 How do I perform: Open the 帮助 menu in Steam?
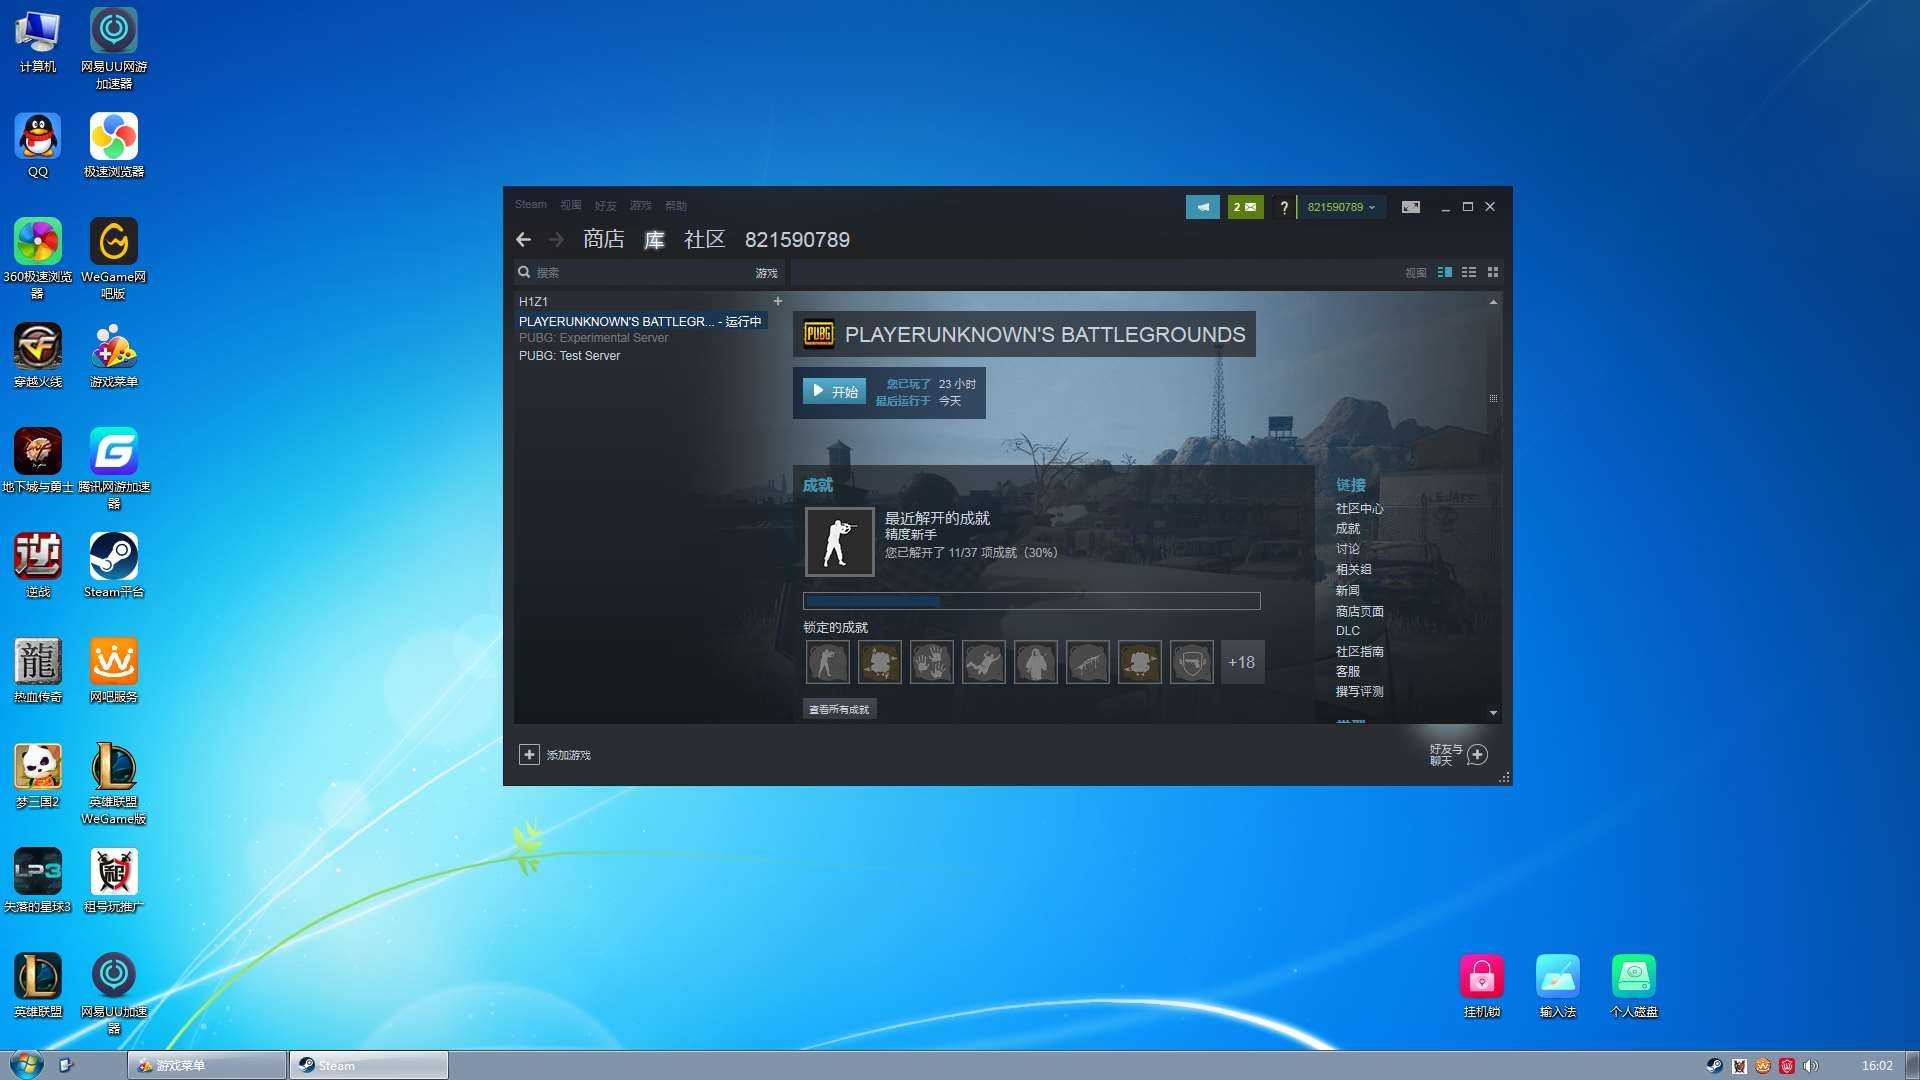click(676, 206)
